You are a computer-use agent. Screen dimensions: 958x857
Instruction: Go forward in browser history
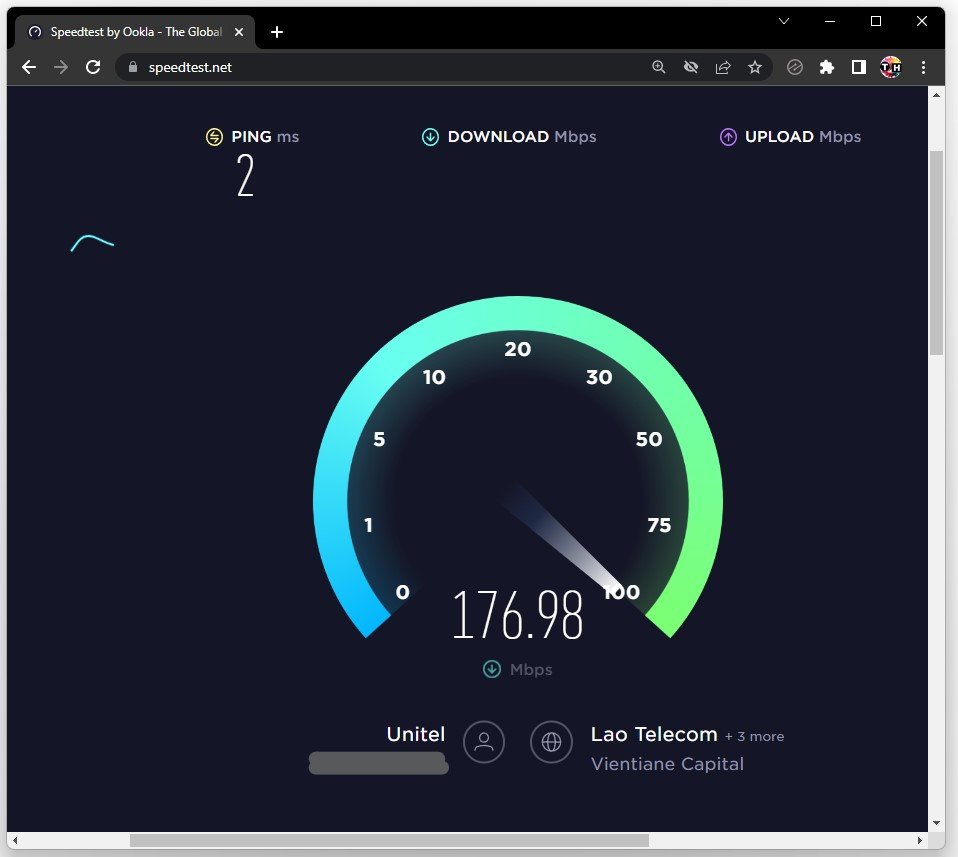[x=60, y=67]
